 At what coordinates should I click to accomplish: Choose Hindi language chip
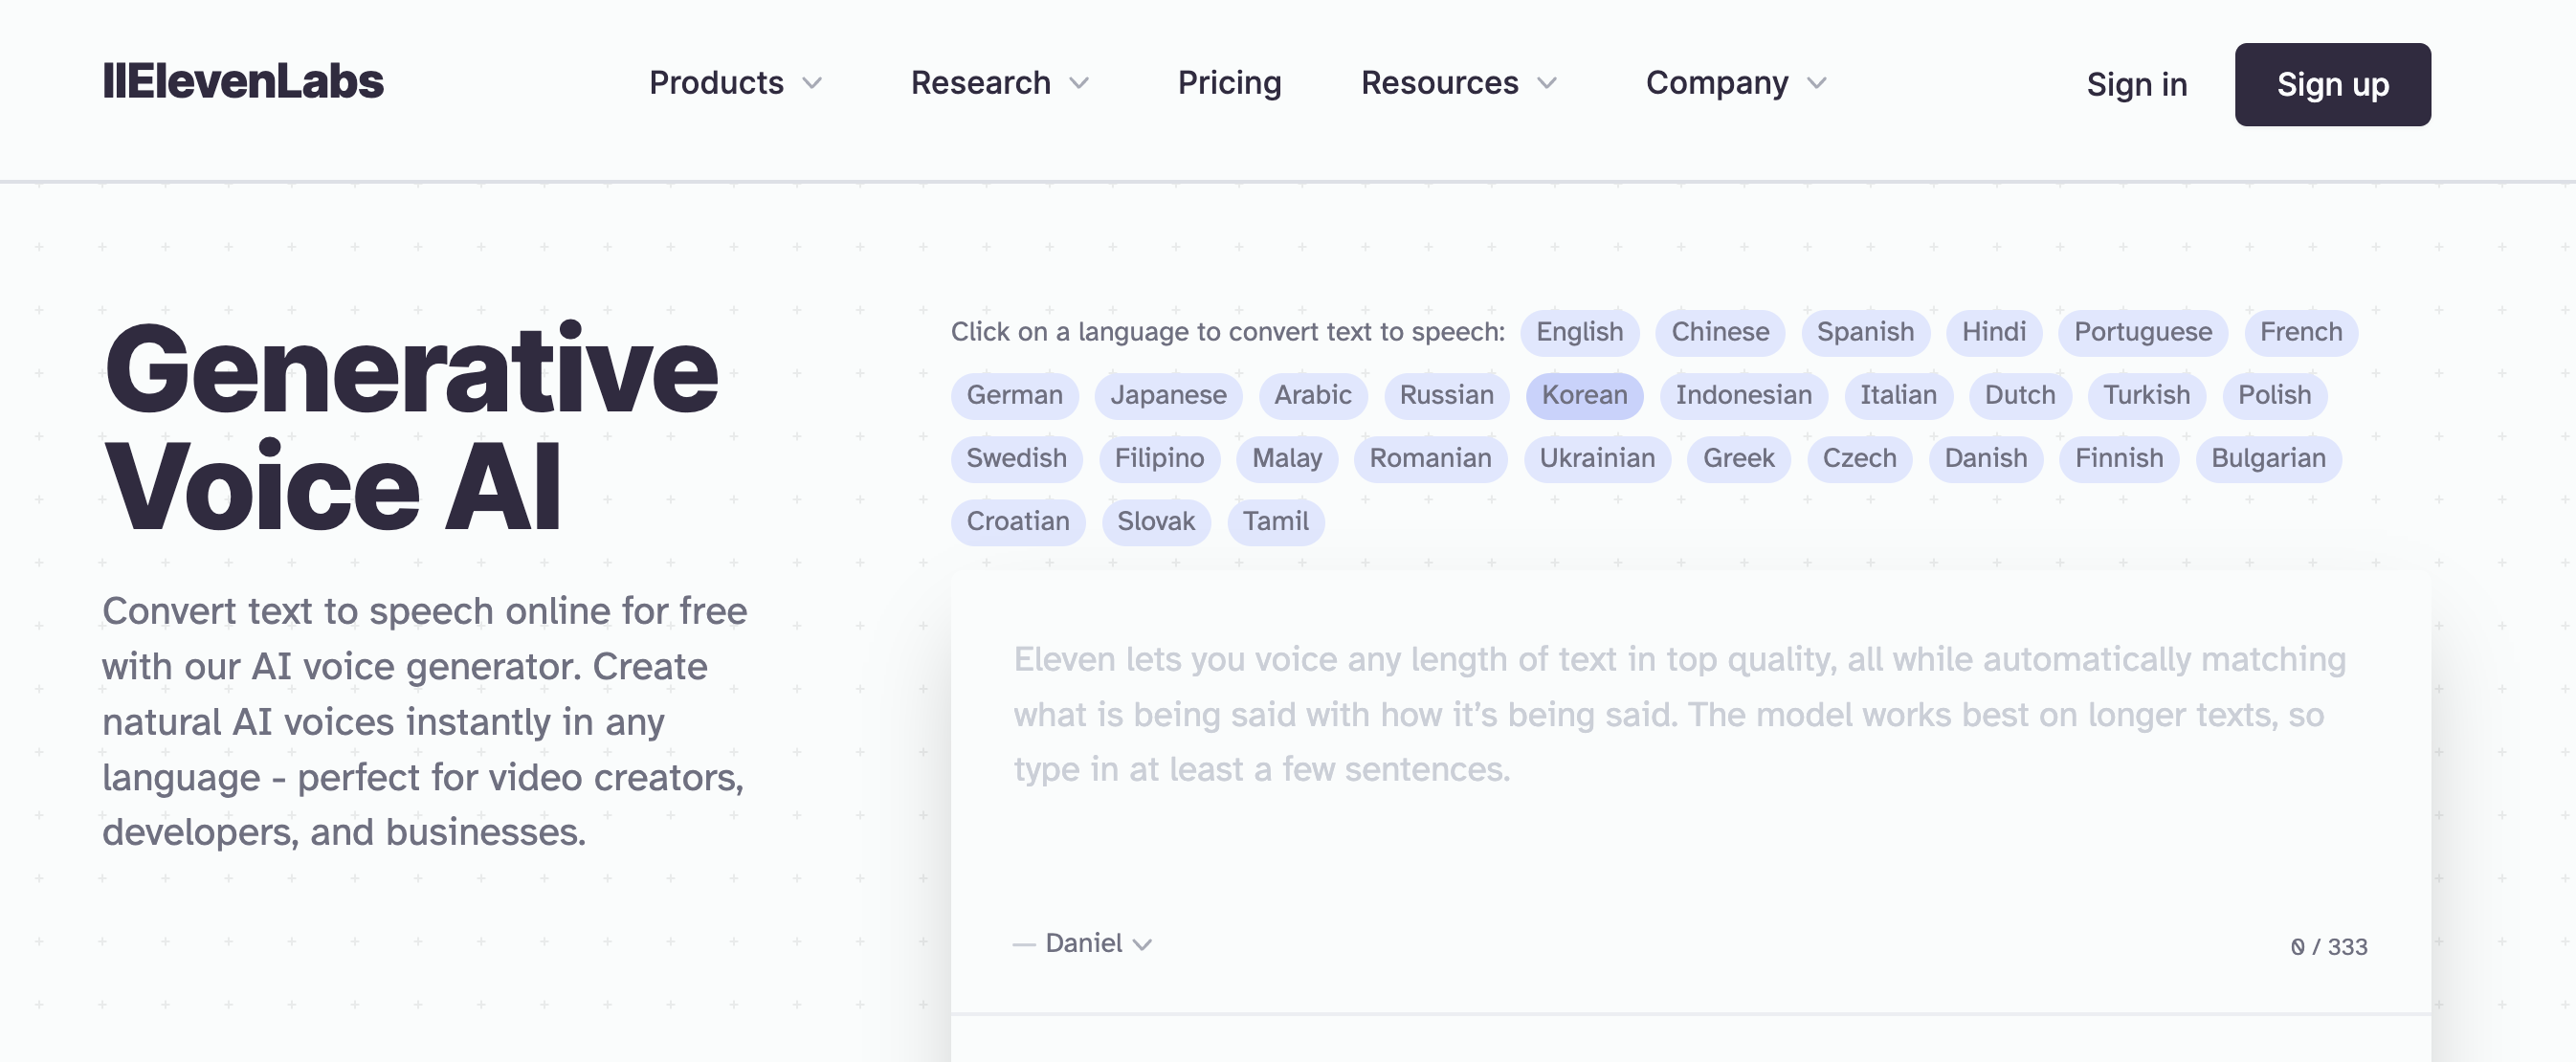1993,332
